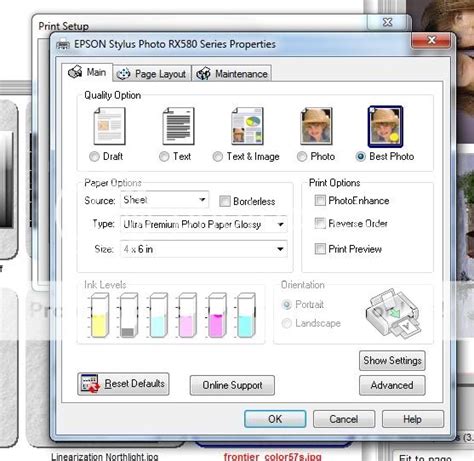This screenshot has width=474, height=461.
Task: Click the frontier_color57s.jpg file name
Action: click(273, 457)
